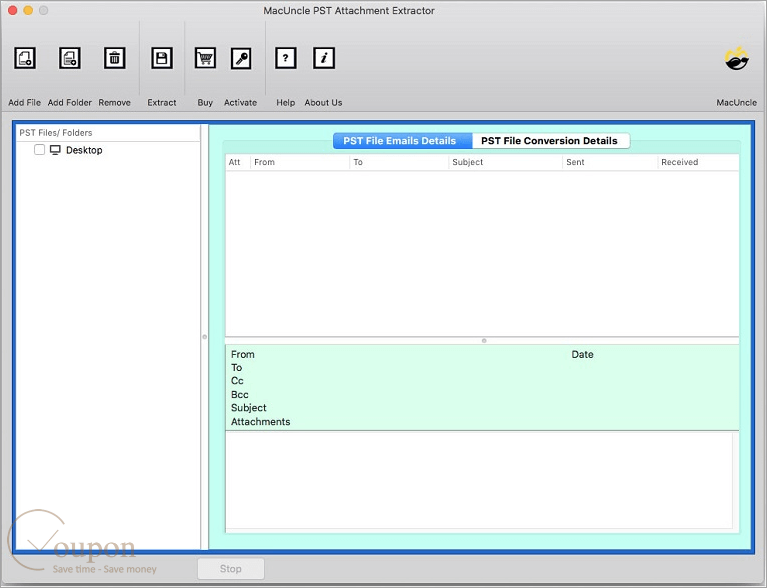The height and width of the screenshot is (588, 767).
Task: Click the Stop button
Action: [x=231, y=568]
